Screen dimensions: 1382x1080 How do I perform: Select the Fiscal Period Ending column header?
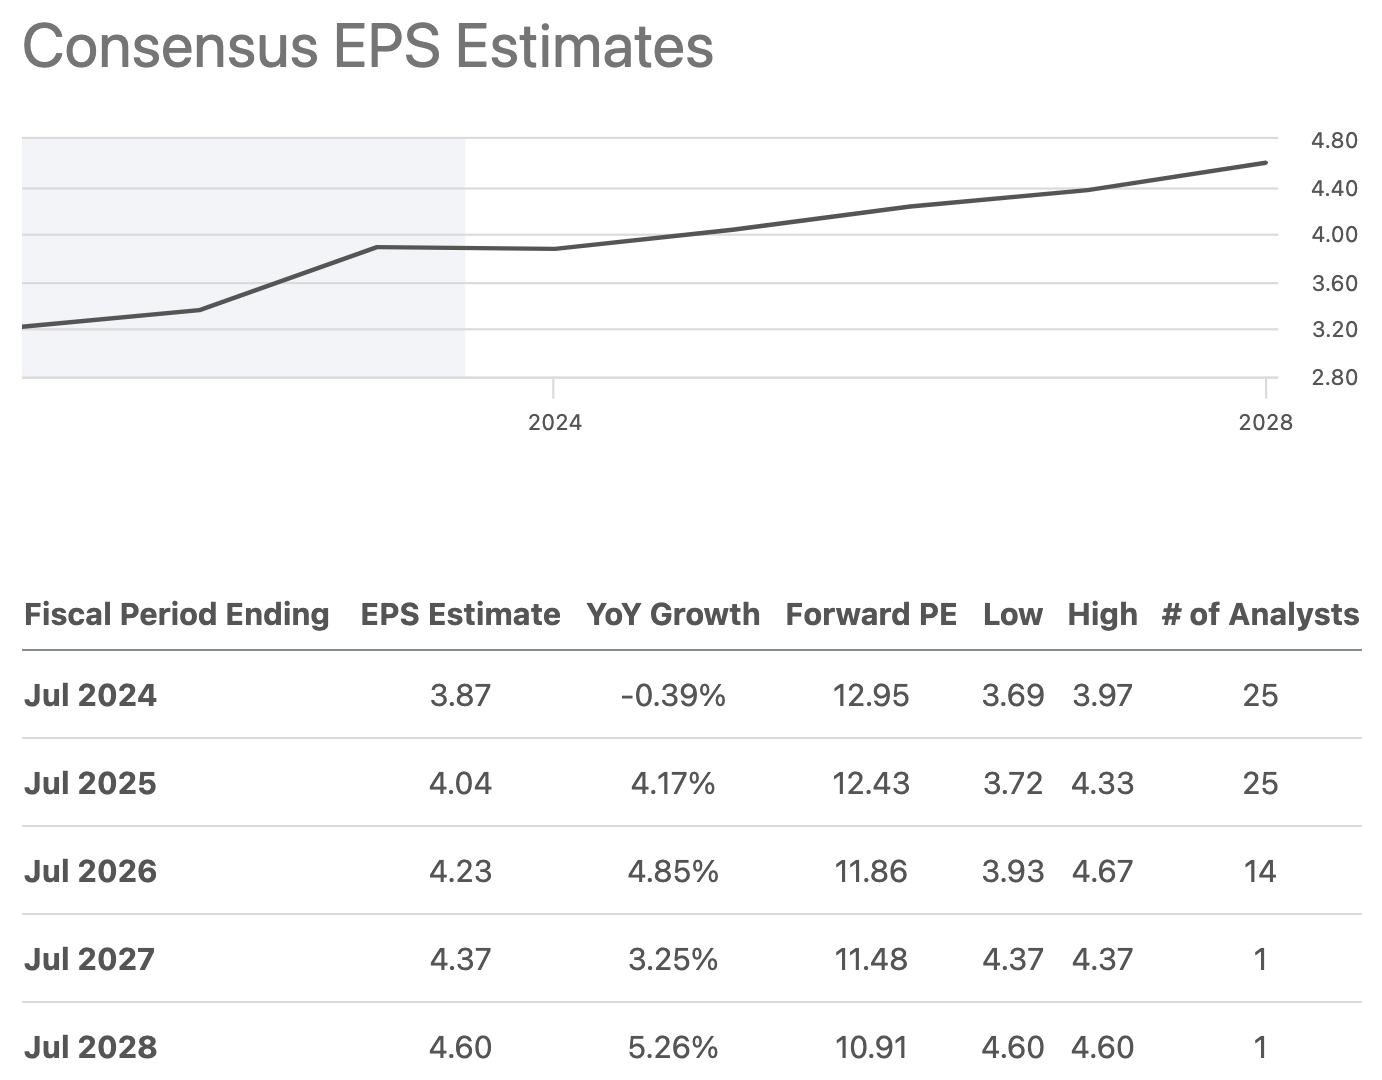click(177, 614)
